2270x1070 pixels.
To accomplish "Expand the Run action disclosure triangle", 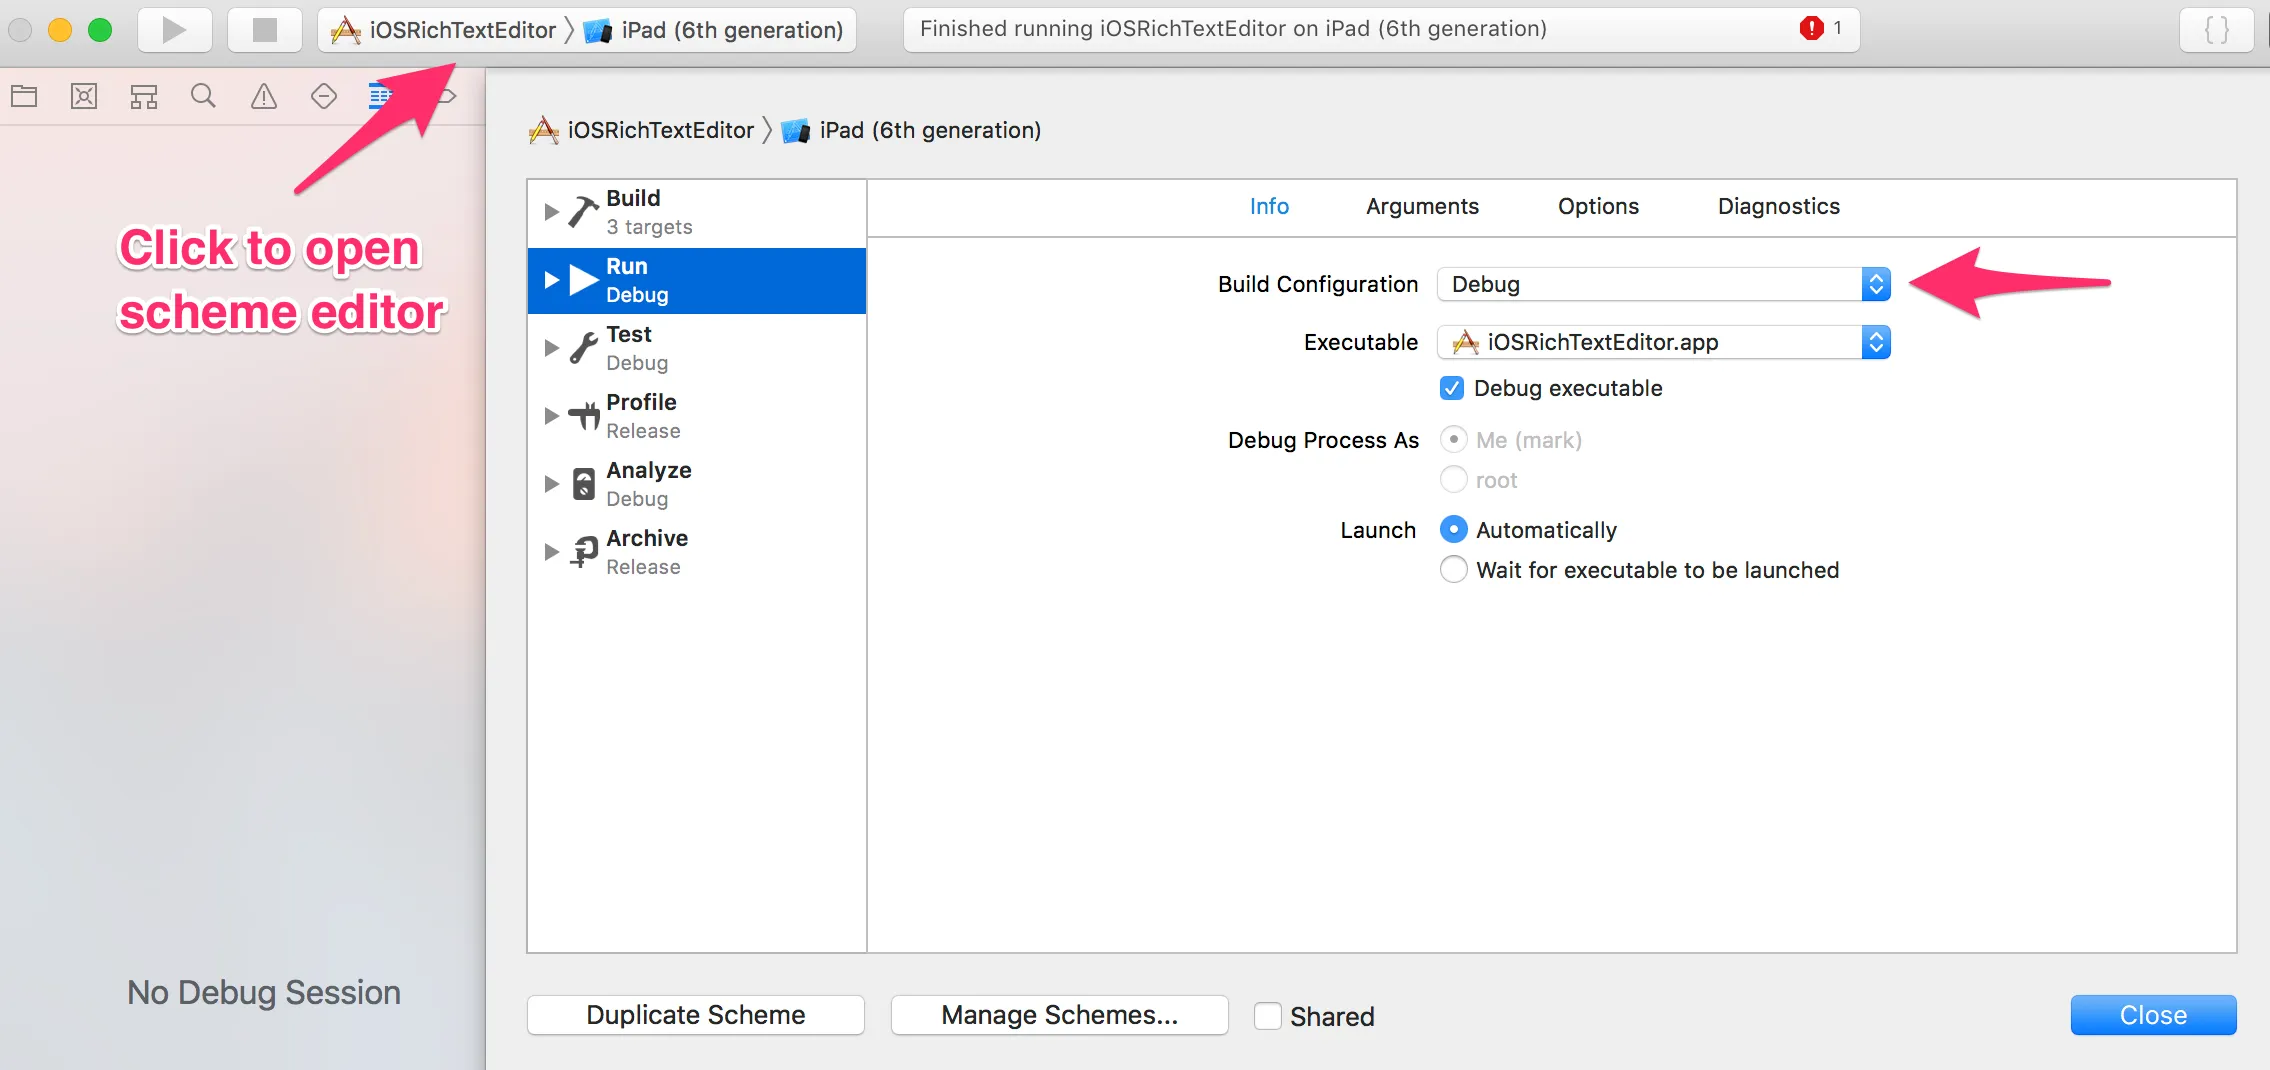I will pos(551,280).
